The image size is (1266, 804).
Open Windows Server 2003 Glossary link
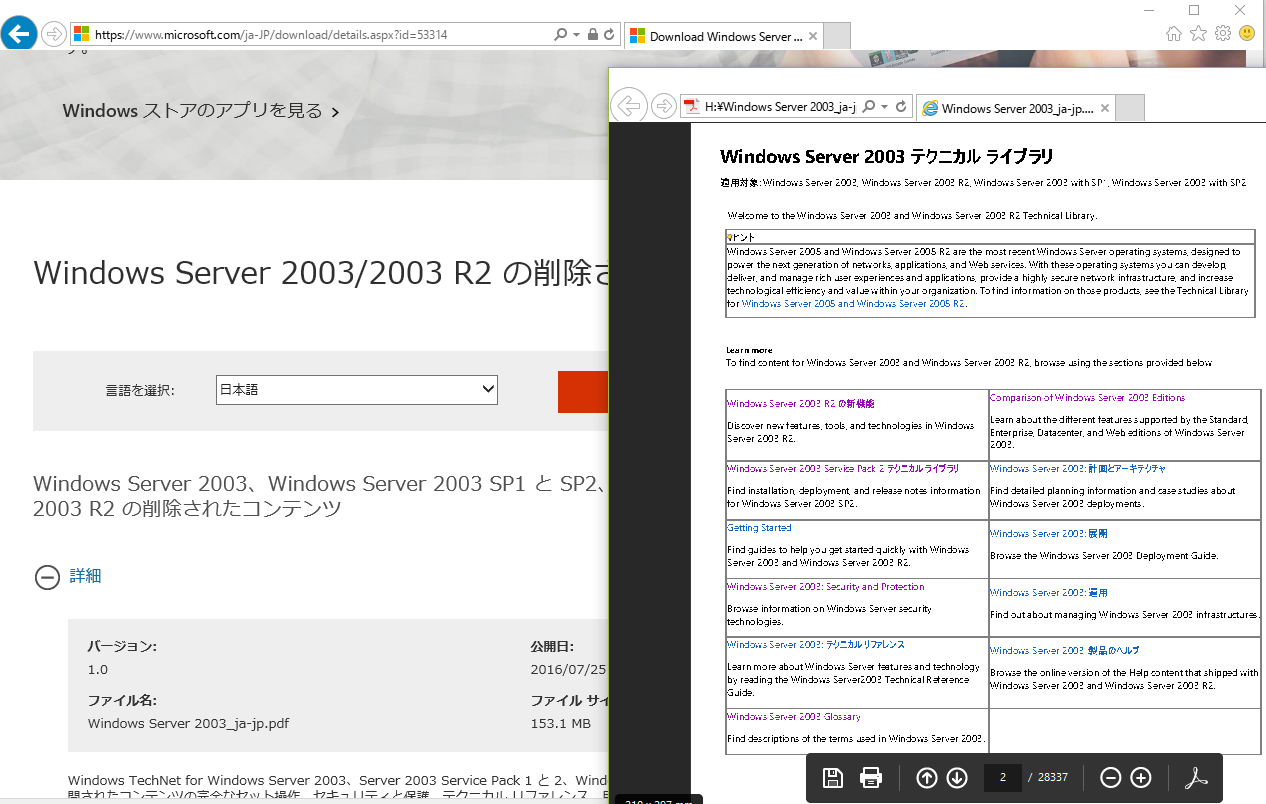point(794,717)
